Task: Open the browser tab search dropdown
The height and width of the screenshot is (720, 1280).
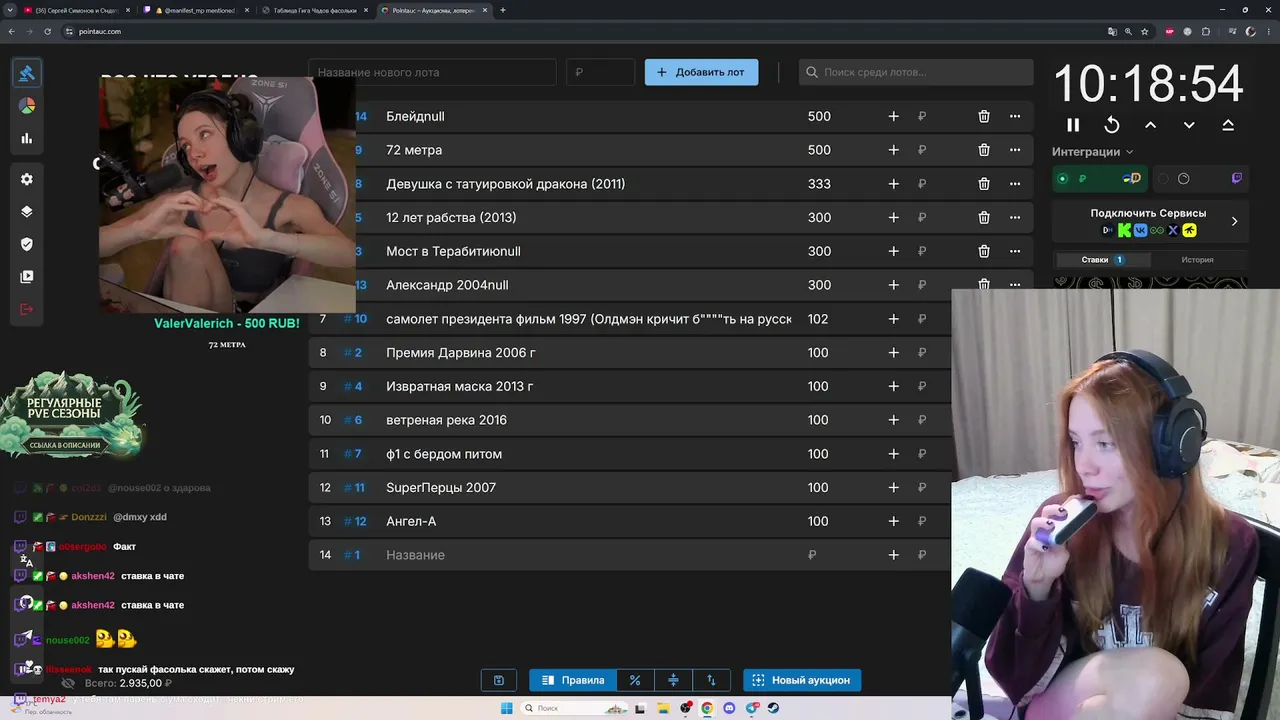Action: [11, 10]
